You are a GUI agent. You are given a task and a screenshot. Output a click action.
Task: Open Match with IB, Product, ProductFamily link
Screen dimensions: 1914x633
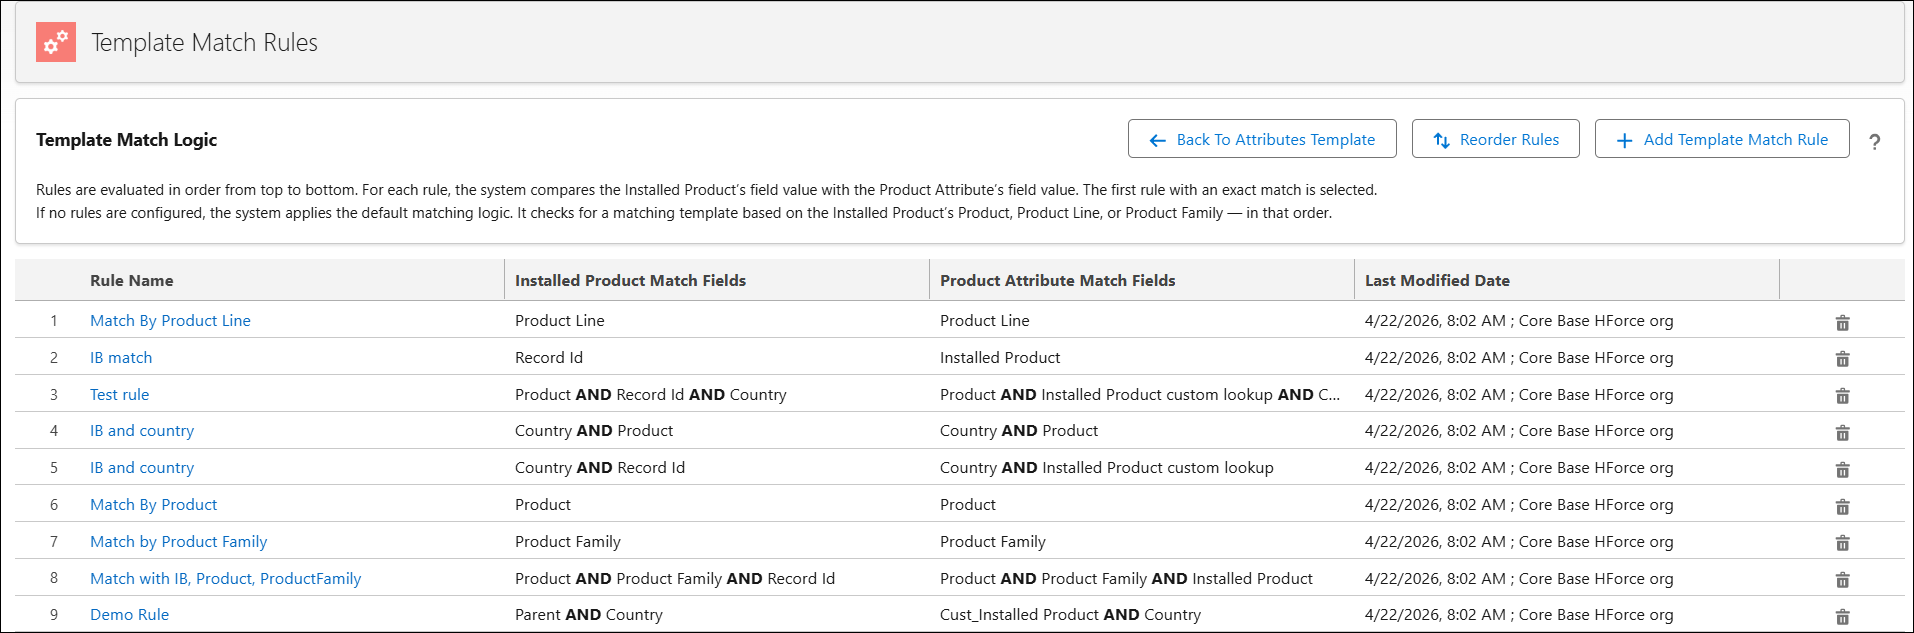click(x=225, y=578)
